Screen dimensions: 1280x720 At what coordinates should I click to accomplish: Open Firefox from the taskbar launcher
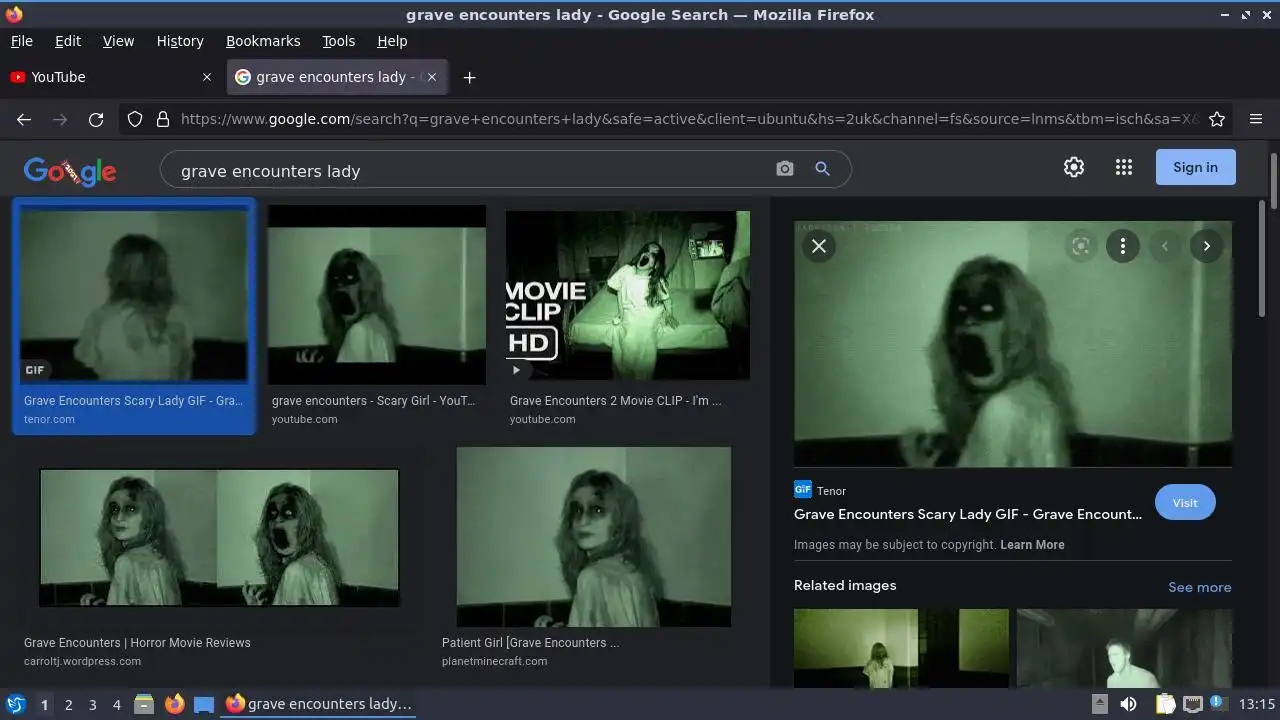(175, 704)
